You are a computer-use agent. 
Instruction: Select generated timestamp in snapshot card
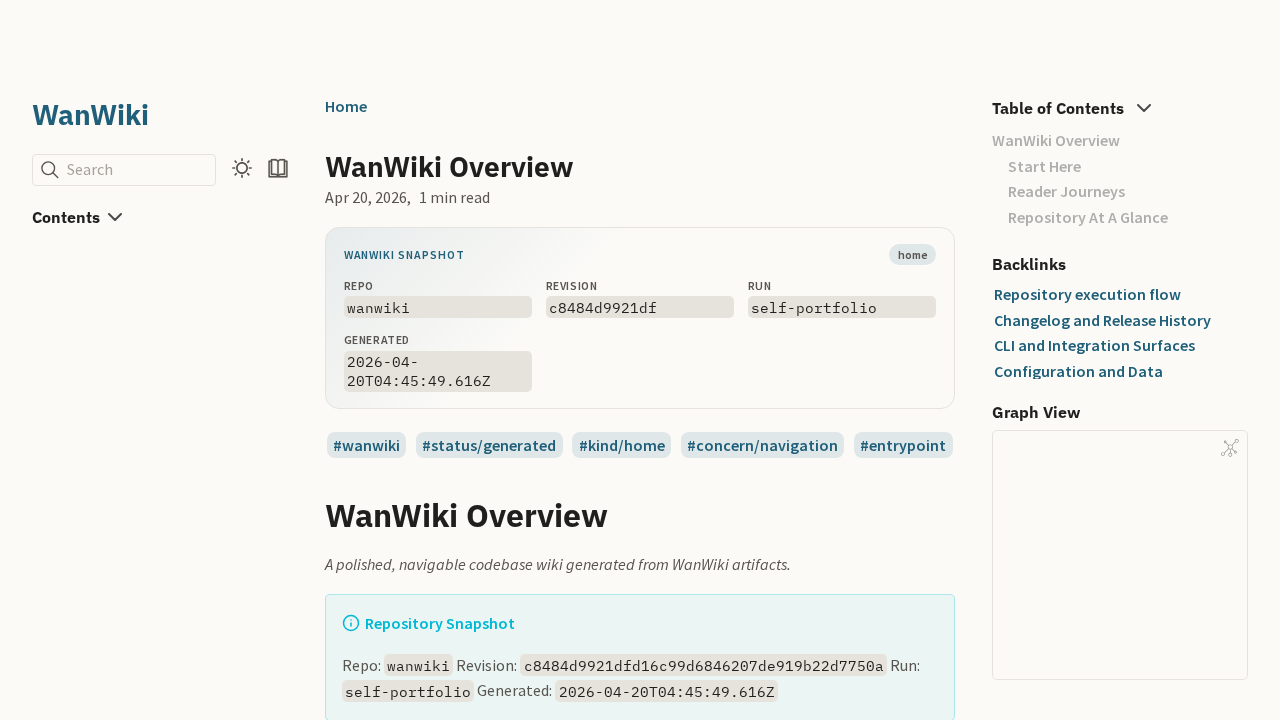click(x=438, y=371)
